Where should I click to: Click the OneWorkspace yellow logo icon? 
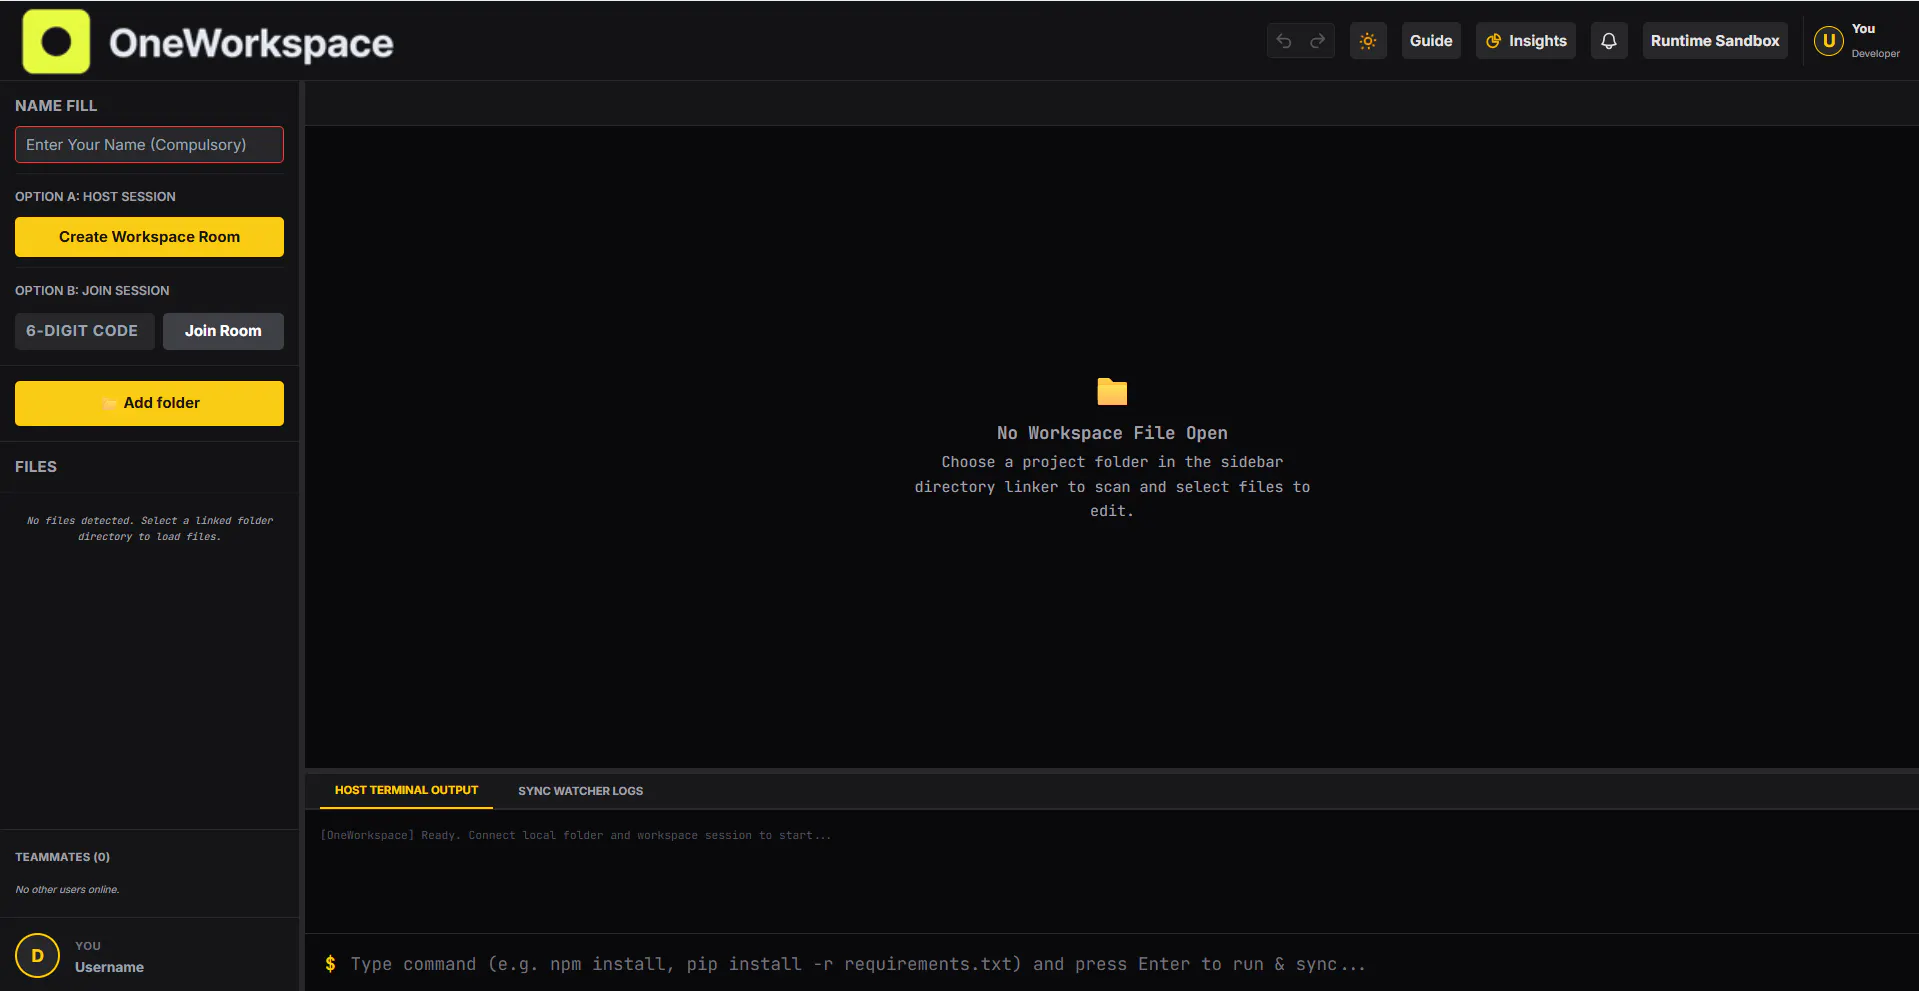(x=56, y=42)
